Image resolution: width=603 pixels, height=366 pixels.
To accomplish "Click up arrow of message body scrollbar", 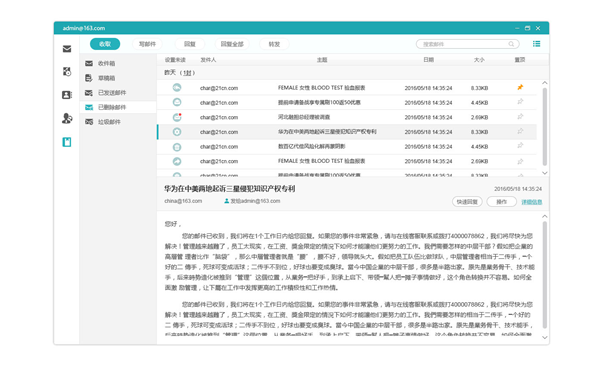I will (545, 216).
